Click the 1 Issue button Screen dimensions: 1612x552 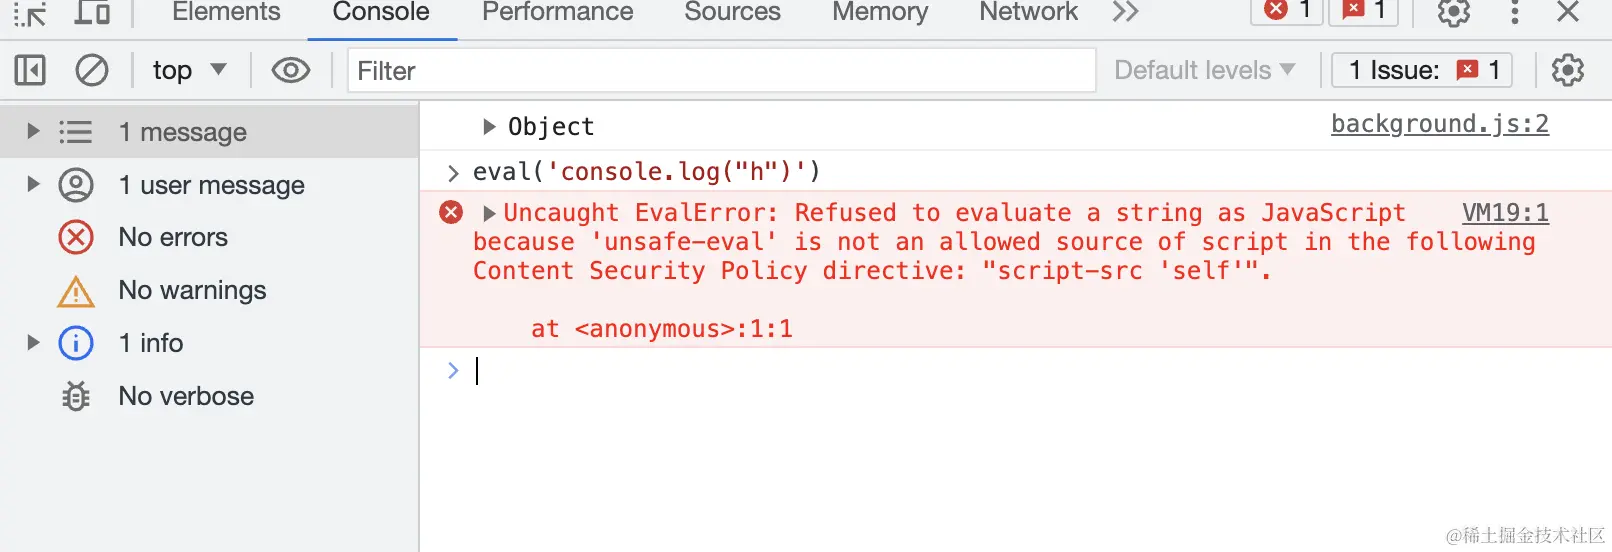tap(1422, 70)
